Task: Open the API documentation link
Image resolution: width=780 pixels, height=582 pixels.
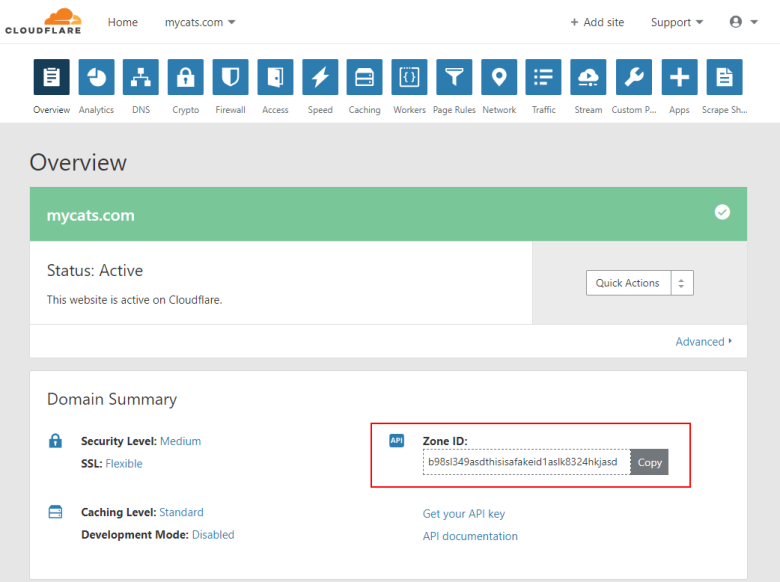Action: (470, 536)
